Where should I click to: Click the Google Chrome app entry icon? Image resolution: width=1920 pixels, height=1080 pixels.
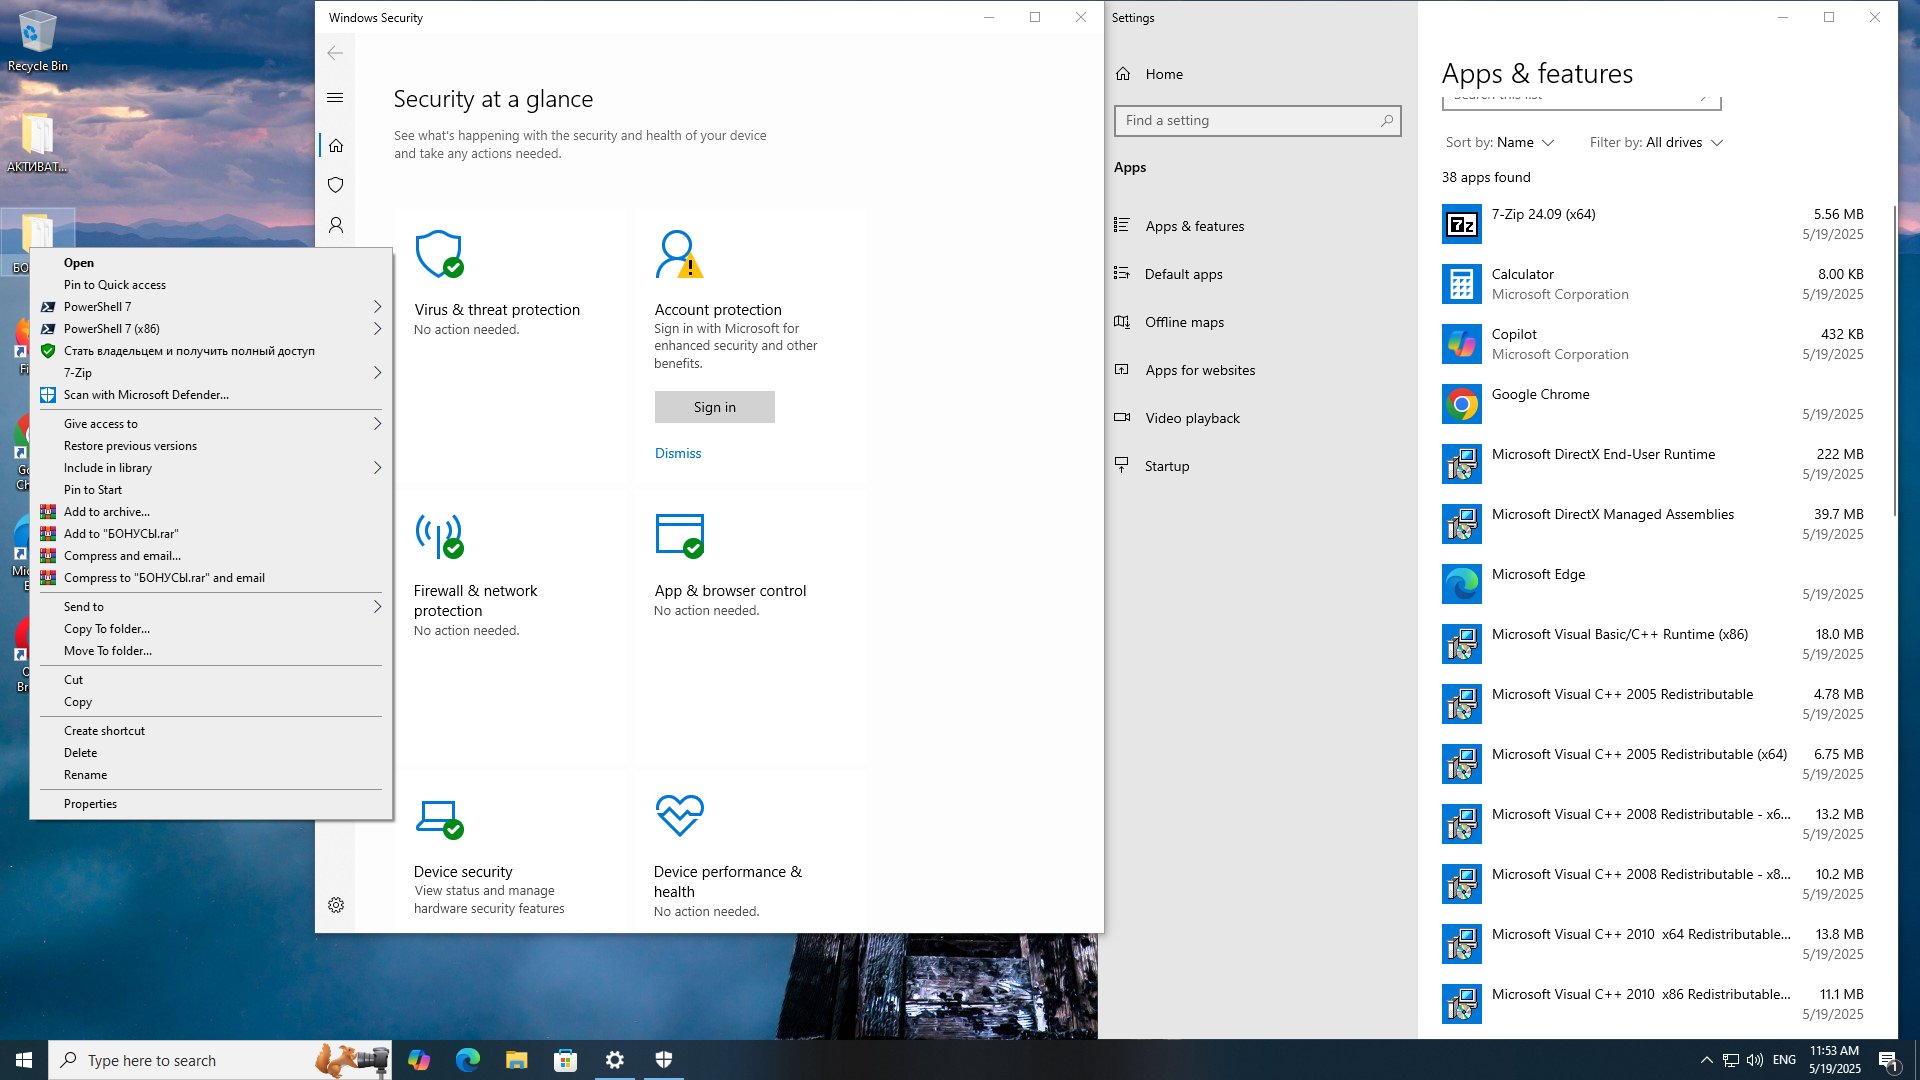(x=1462, y=404)
